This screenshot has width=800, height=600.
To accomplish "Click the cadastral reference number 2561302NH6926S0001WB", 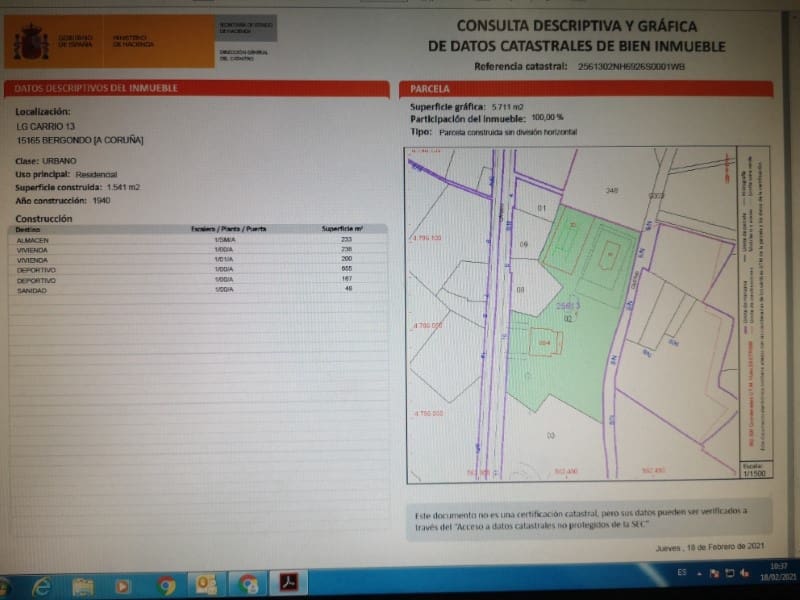I will coord(630,66).
